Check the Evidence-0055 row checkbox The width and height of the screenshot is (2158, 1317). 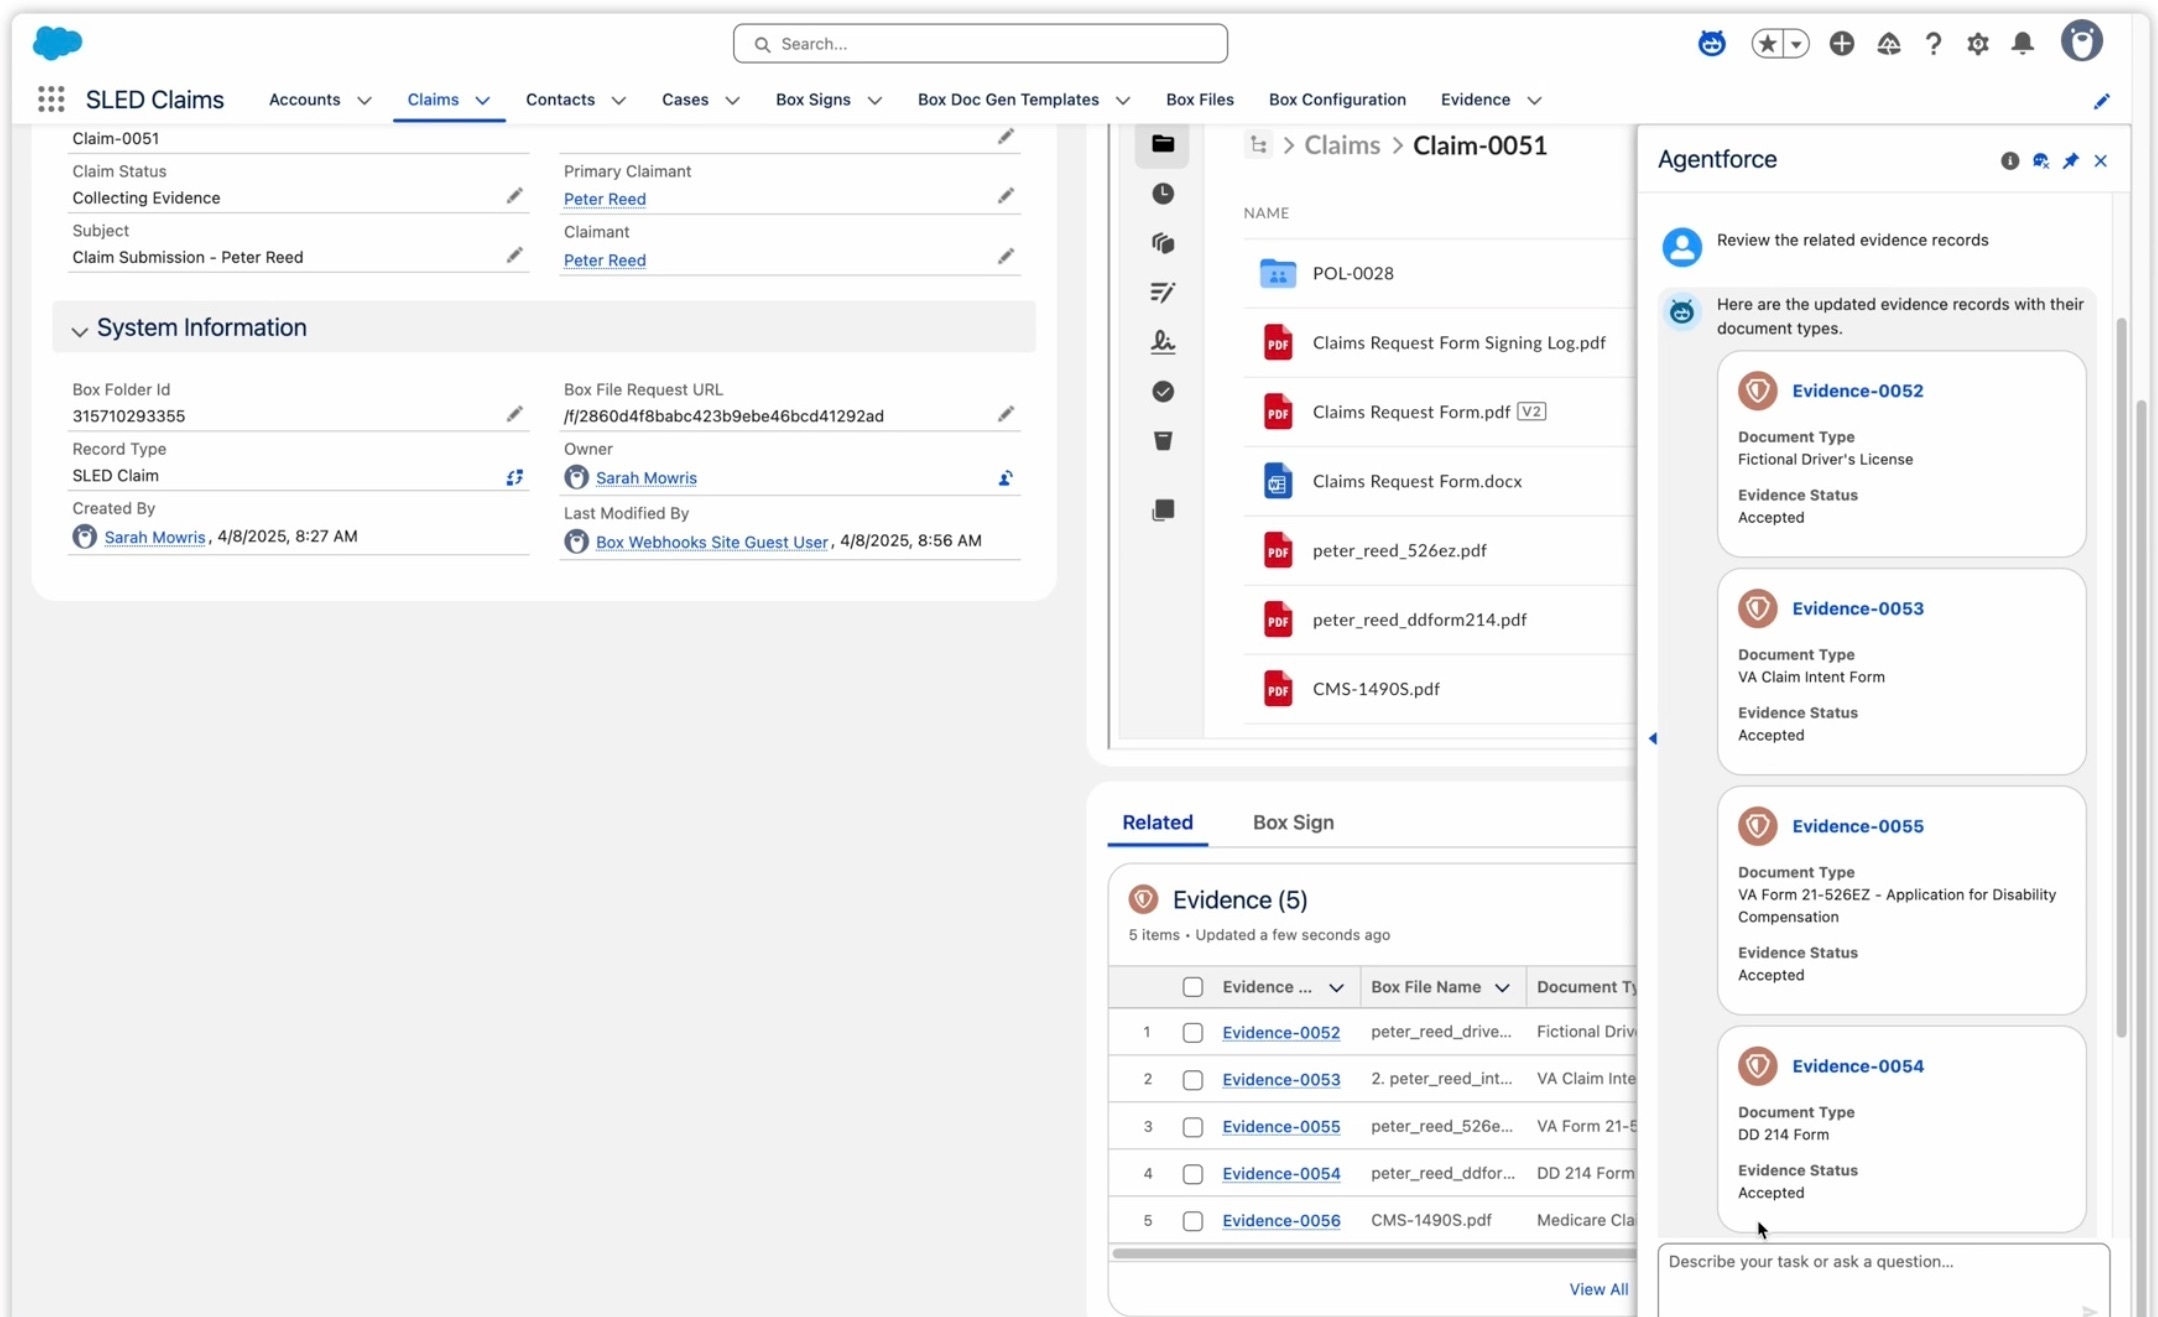pyautogui.click(x=1192, y=1127)
